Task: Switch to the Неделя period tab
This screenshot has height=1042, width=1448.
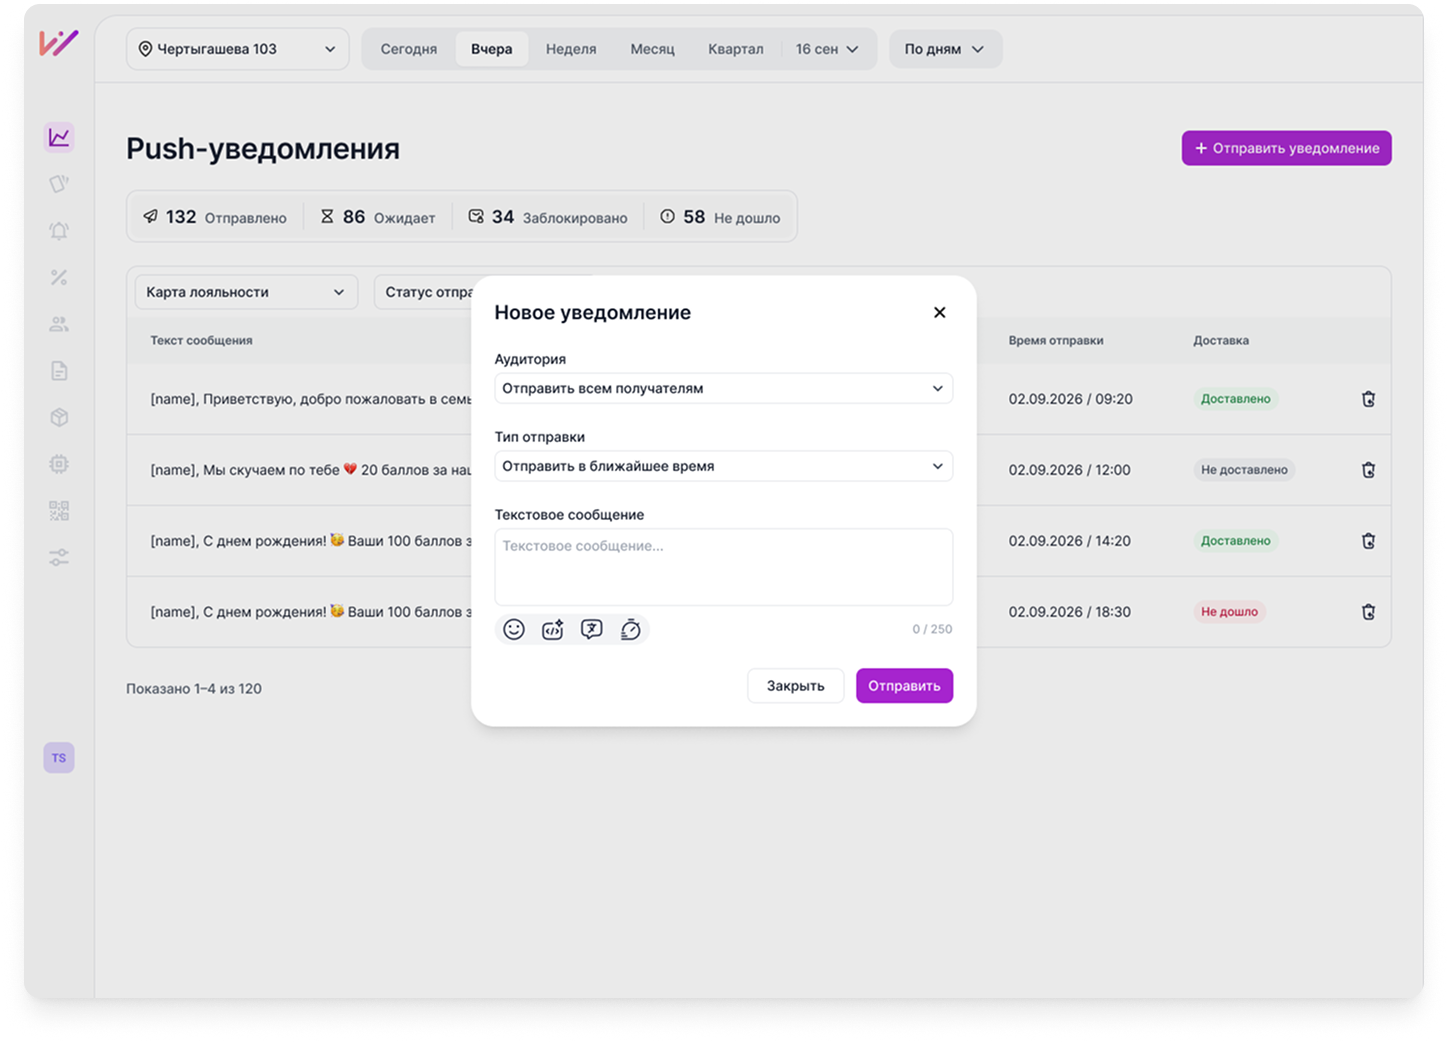Action: coord(571,49)
